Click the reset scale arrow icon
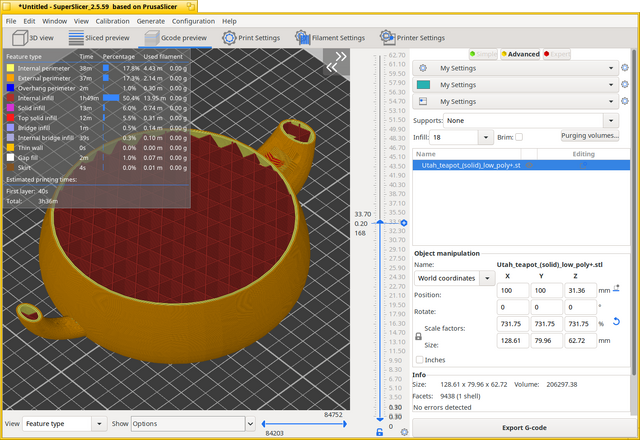Viewport: 640px width, 440px height. pos(616,322)
